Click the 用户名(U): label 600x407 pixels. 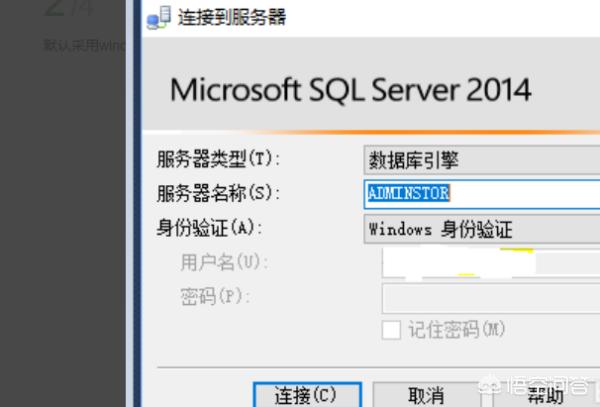[224, 262]
